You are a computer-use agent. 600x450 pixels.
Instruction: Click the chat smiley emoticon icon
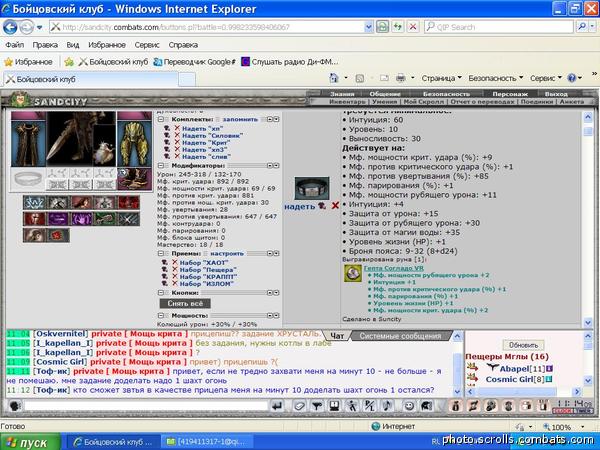(409, 406)
